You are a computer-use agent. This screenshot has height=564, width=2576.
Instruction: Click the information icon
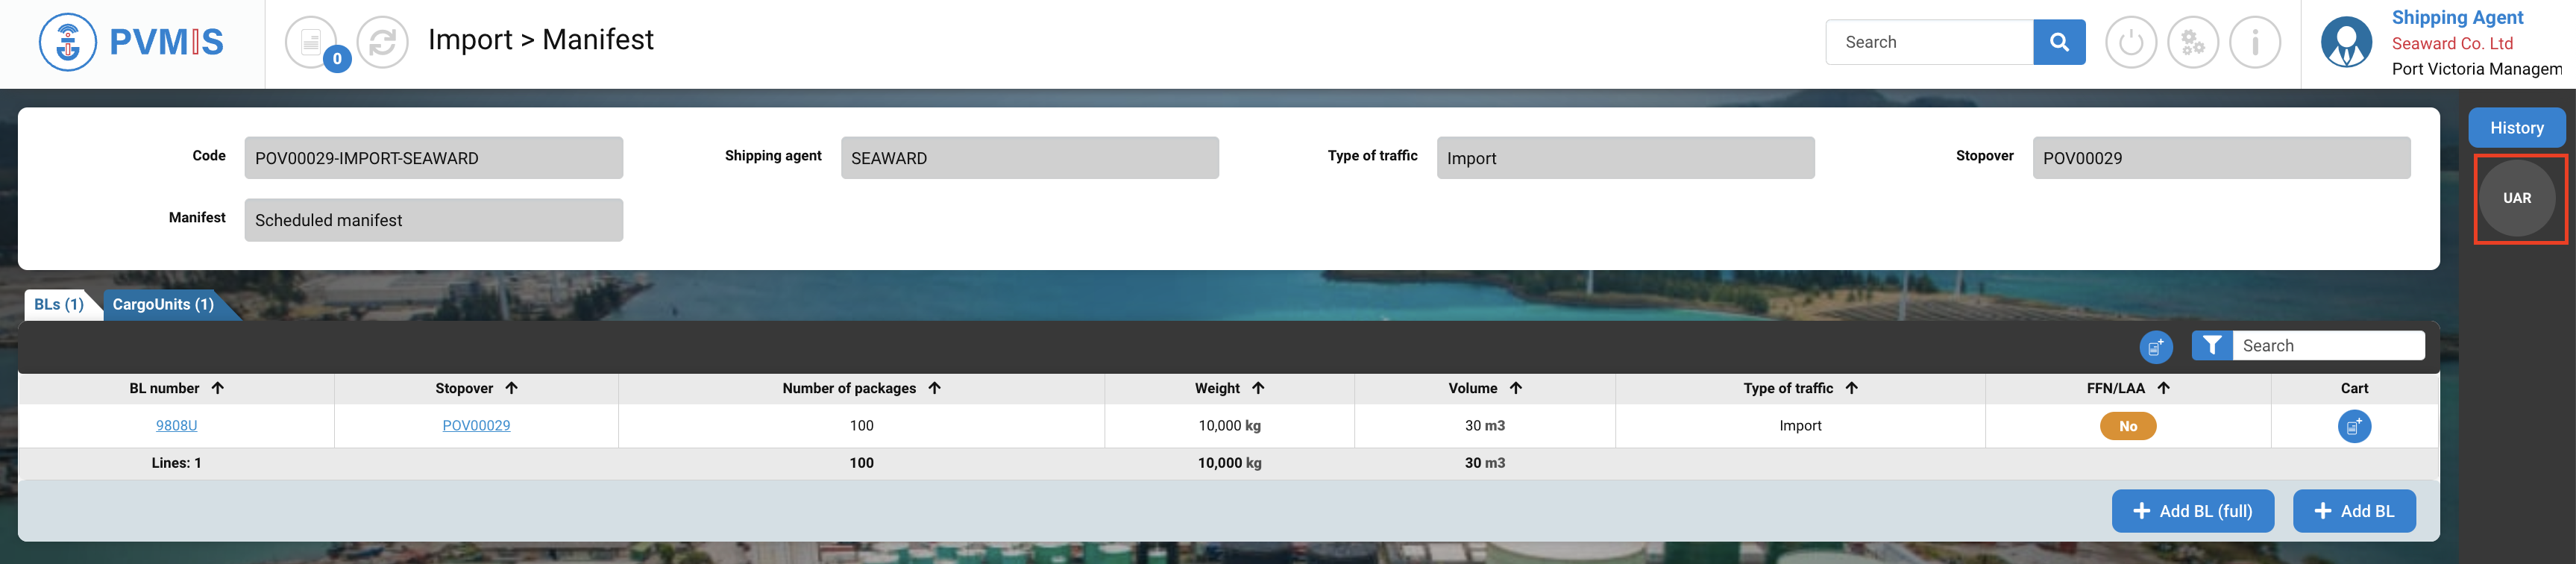click(x=2254, y=43)
